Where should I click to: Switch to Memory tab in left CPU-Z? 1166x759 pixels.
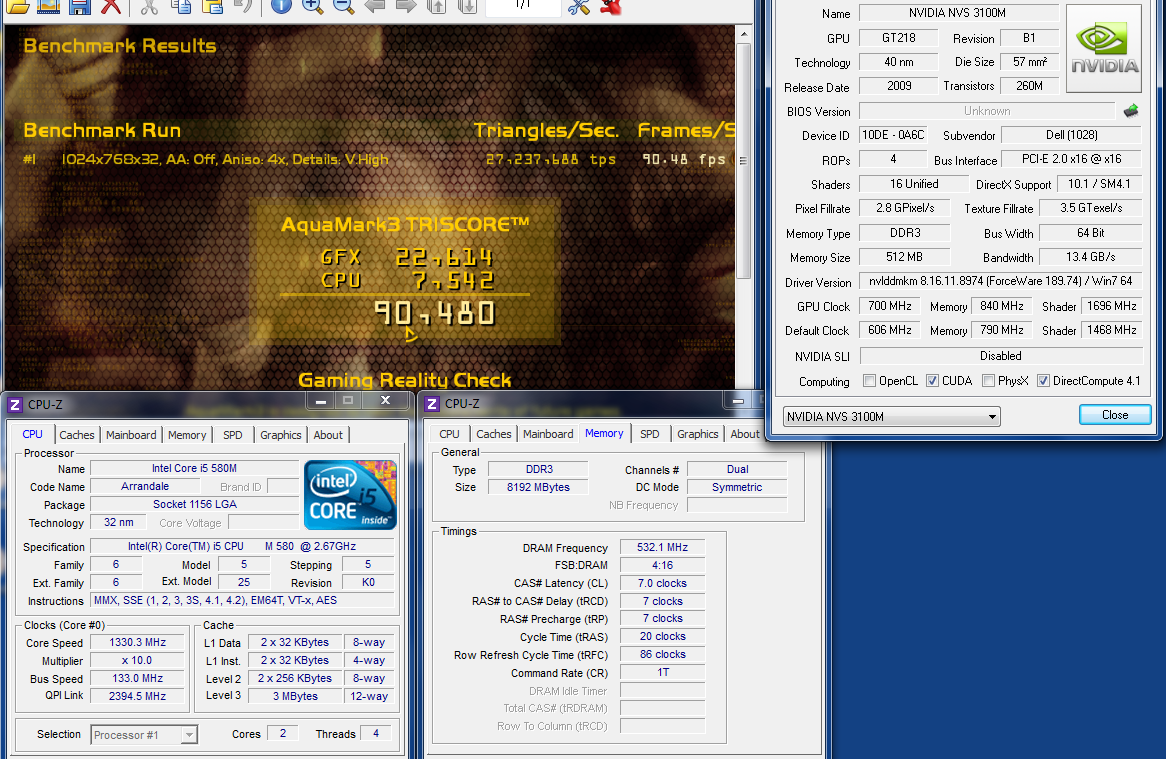(187, 435)
